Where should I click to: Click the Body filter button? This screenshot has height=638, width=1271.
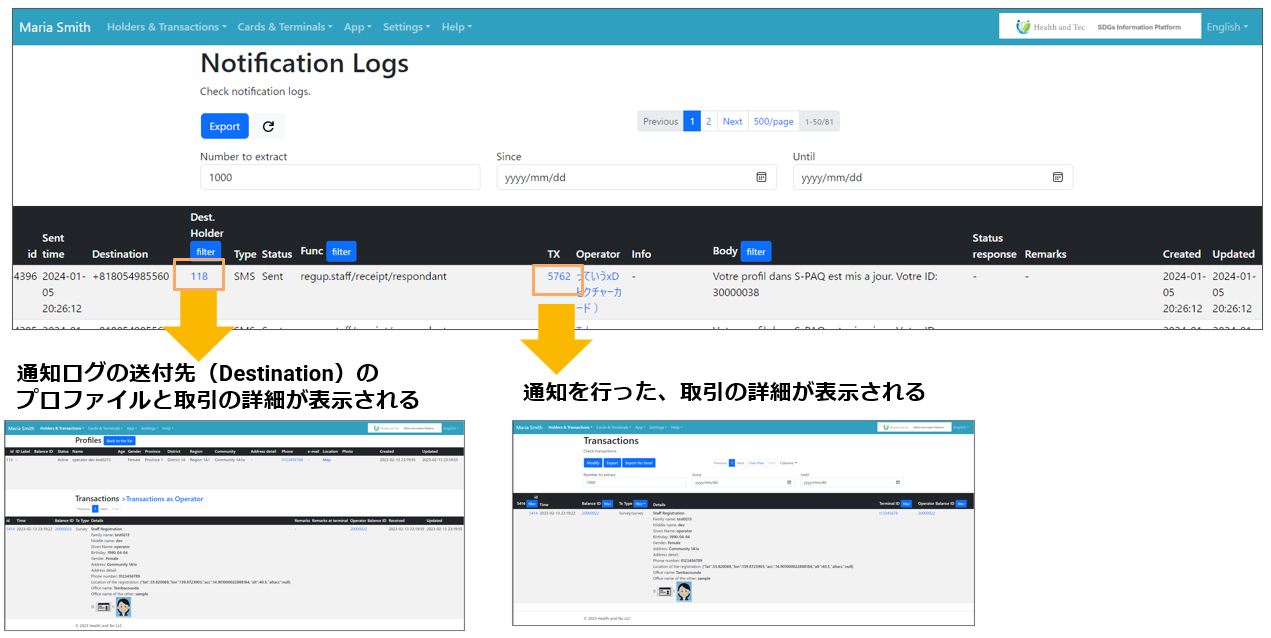756,252
